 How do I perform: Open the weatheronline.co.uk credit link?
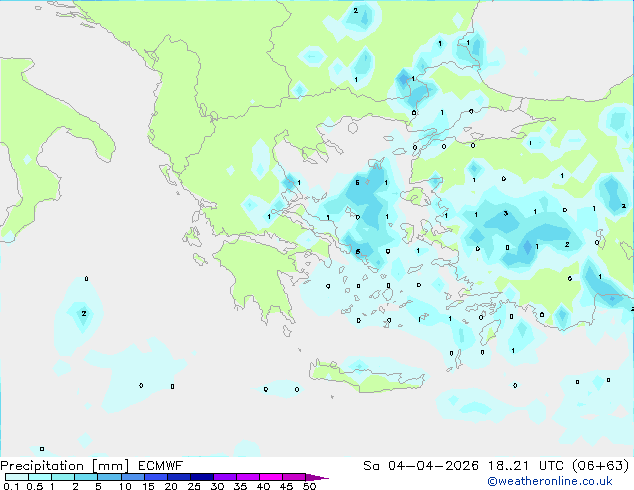(550, 481)
